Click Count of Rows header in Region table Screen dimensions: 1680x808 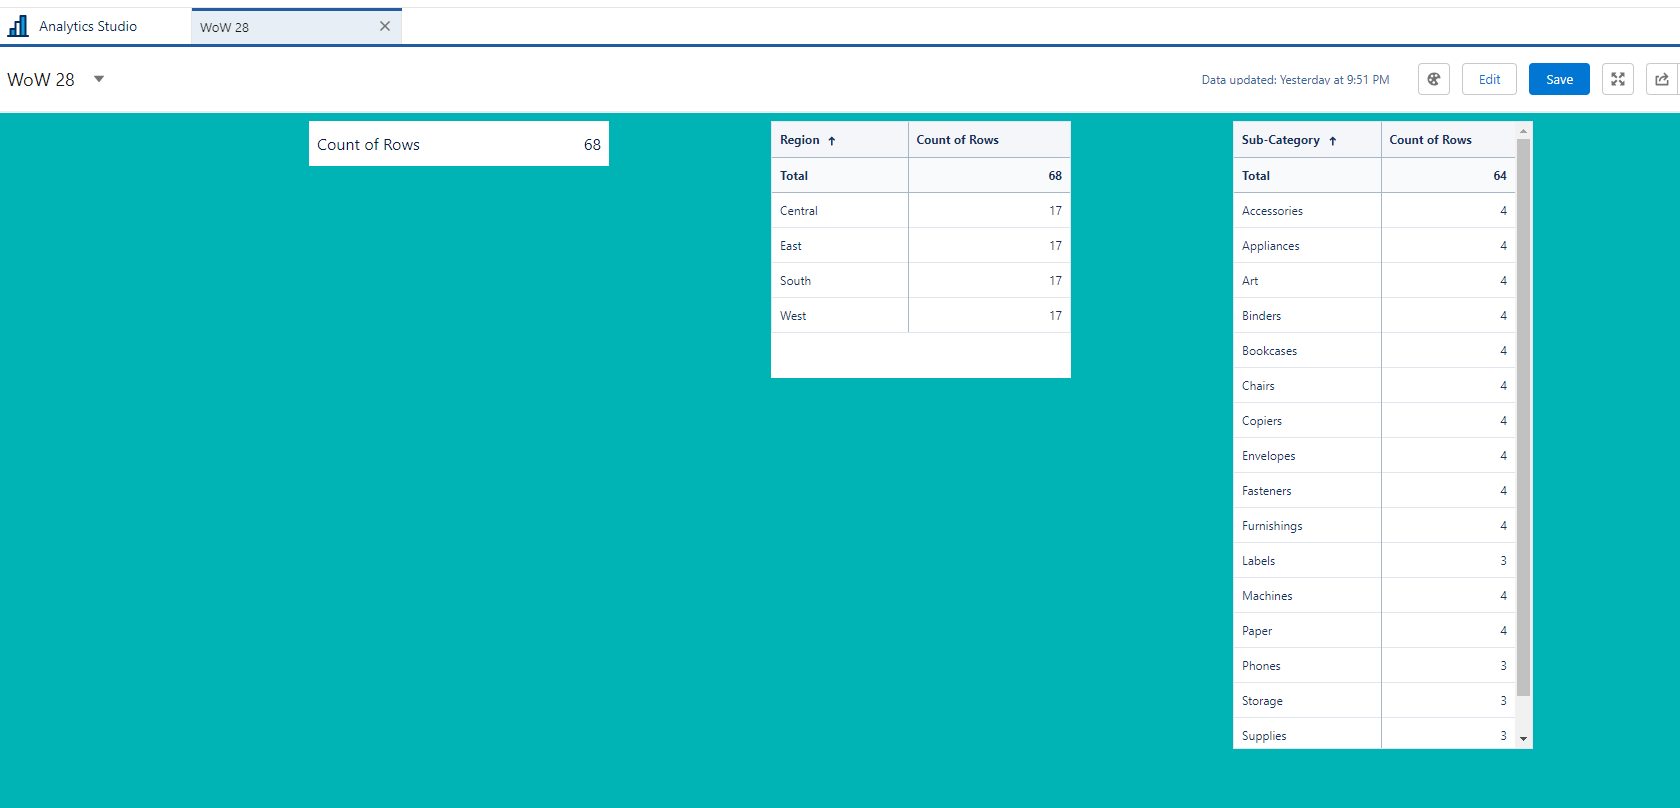[x=957, y=140]
